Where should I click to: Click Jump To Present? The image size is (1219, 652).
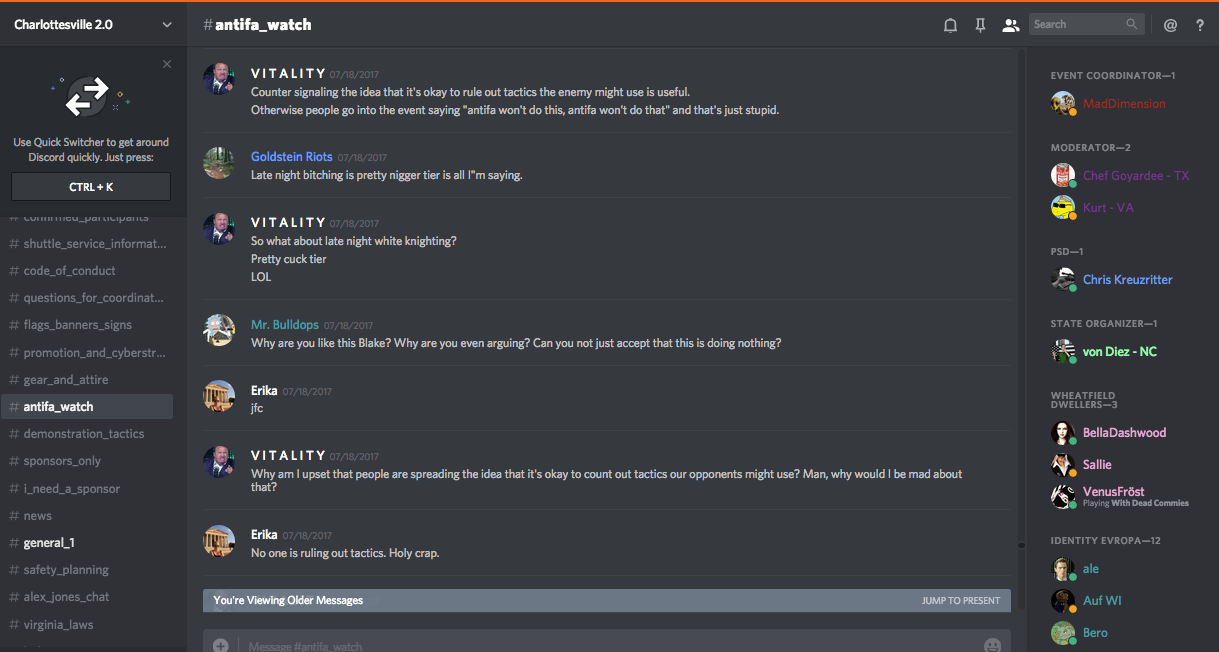point(960,601)
